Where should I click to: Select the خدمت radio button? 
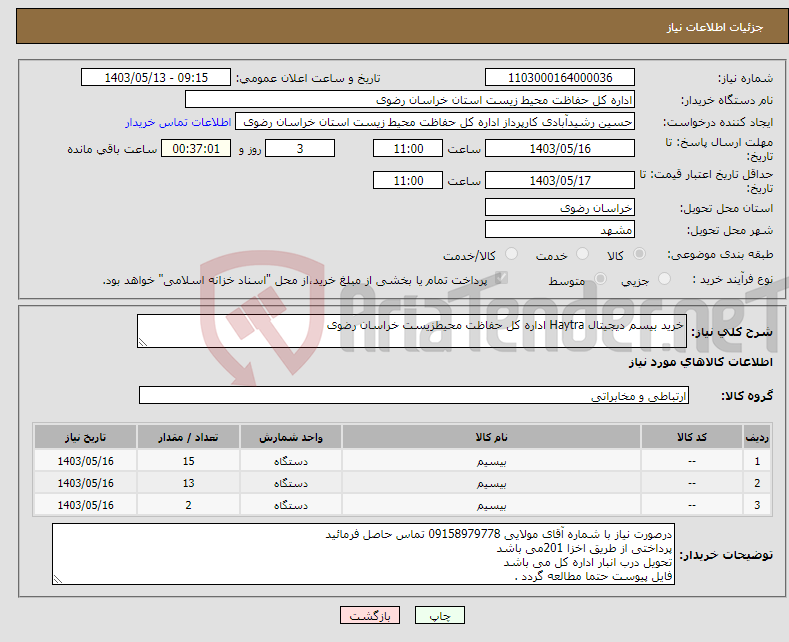pyautogui.click(x=582, y=254)
